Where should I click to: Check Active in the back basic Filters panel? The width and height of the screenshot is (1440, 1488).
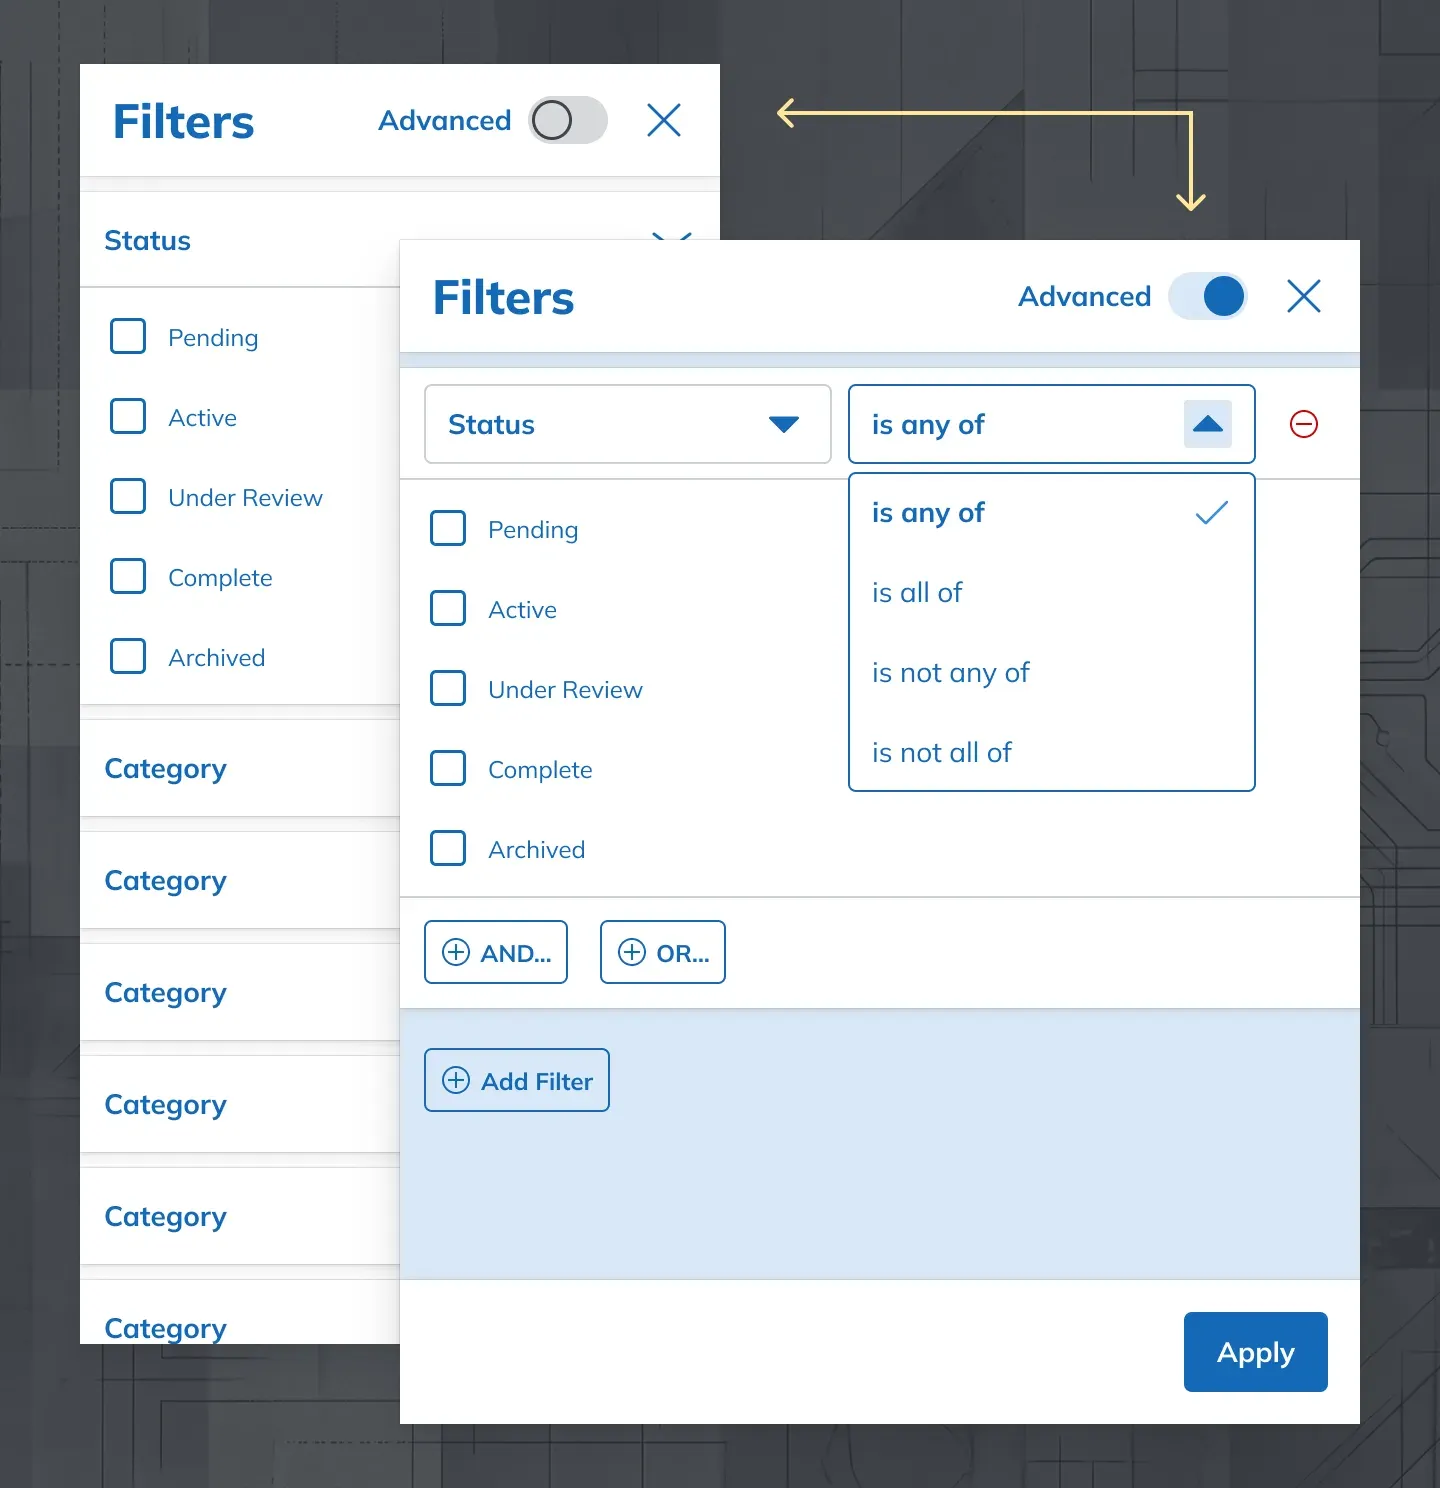tap(128, 416)
